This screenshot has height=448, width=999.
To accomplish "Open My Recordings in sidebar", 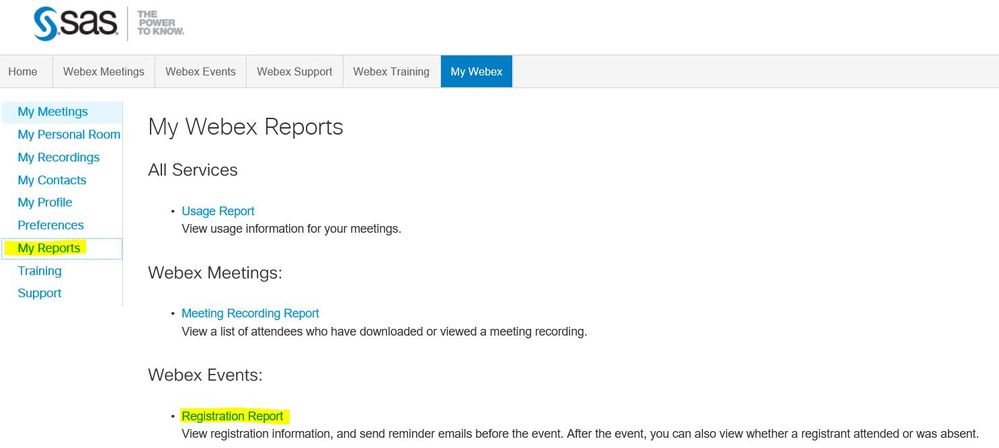I will tap(59, 157).
